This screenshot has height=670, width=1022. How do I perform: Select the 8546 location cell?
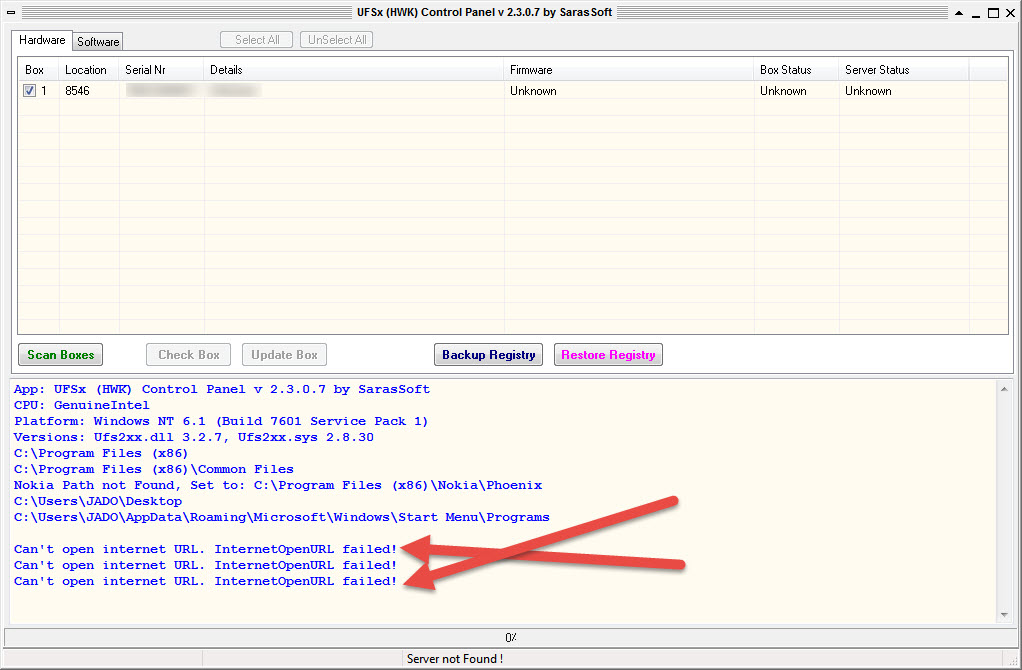click(78, 91)
